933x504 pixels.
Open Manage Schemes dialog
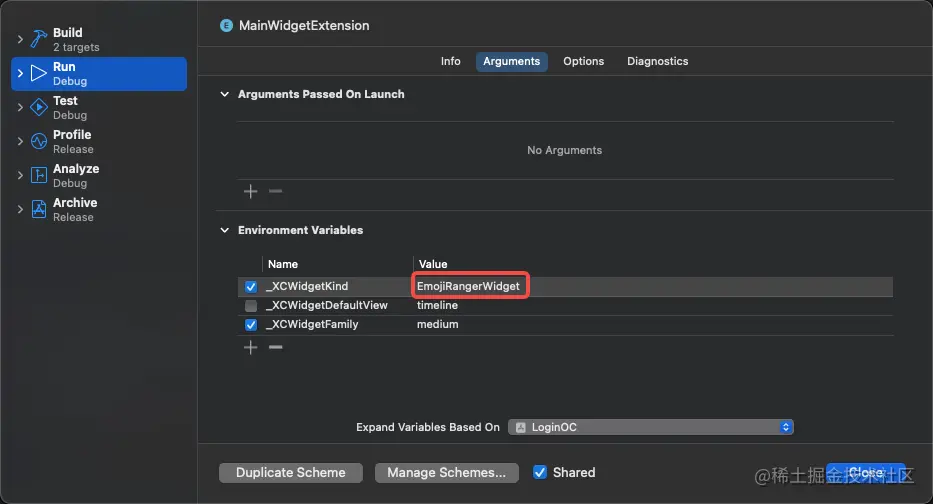(446, 472)
